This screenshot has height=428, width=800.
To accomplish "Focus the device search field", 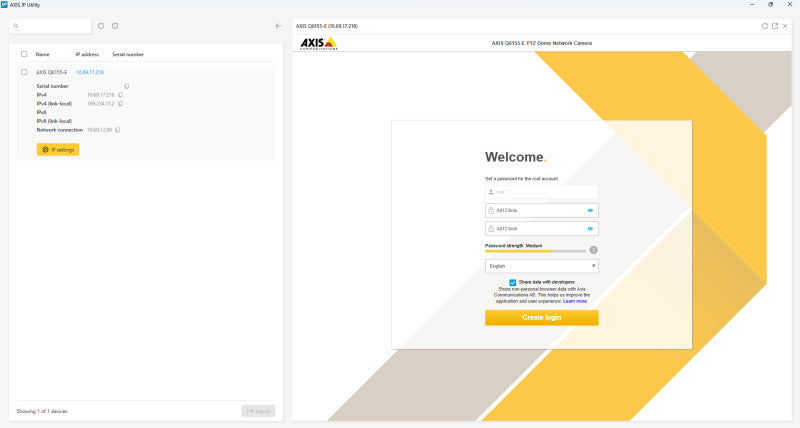I will pyautogui.click(x=51, y=26).
